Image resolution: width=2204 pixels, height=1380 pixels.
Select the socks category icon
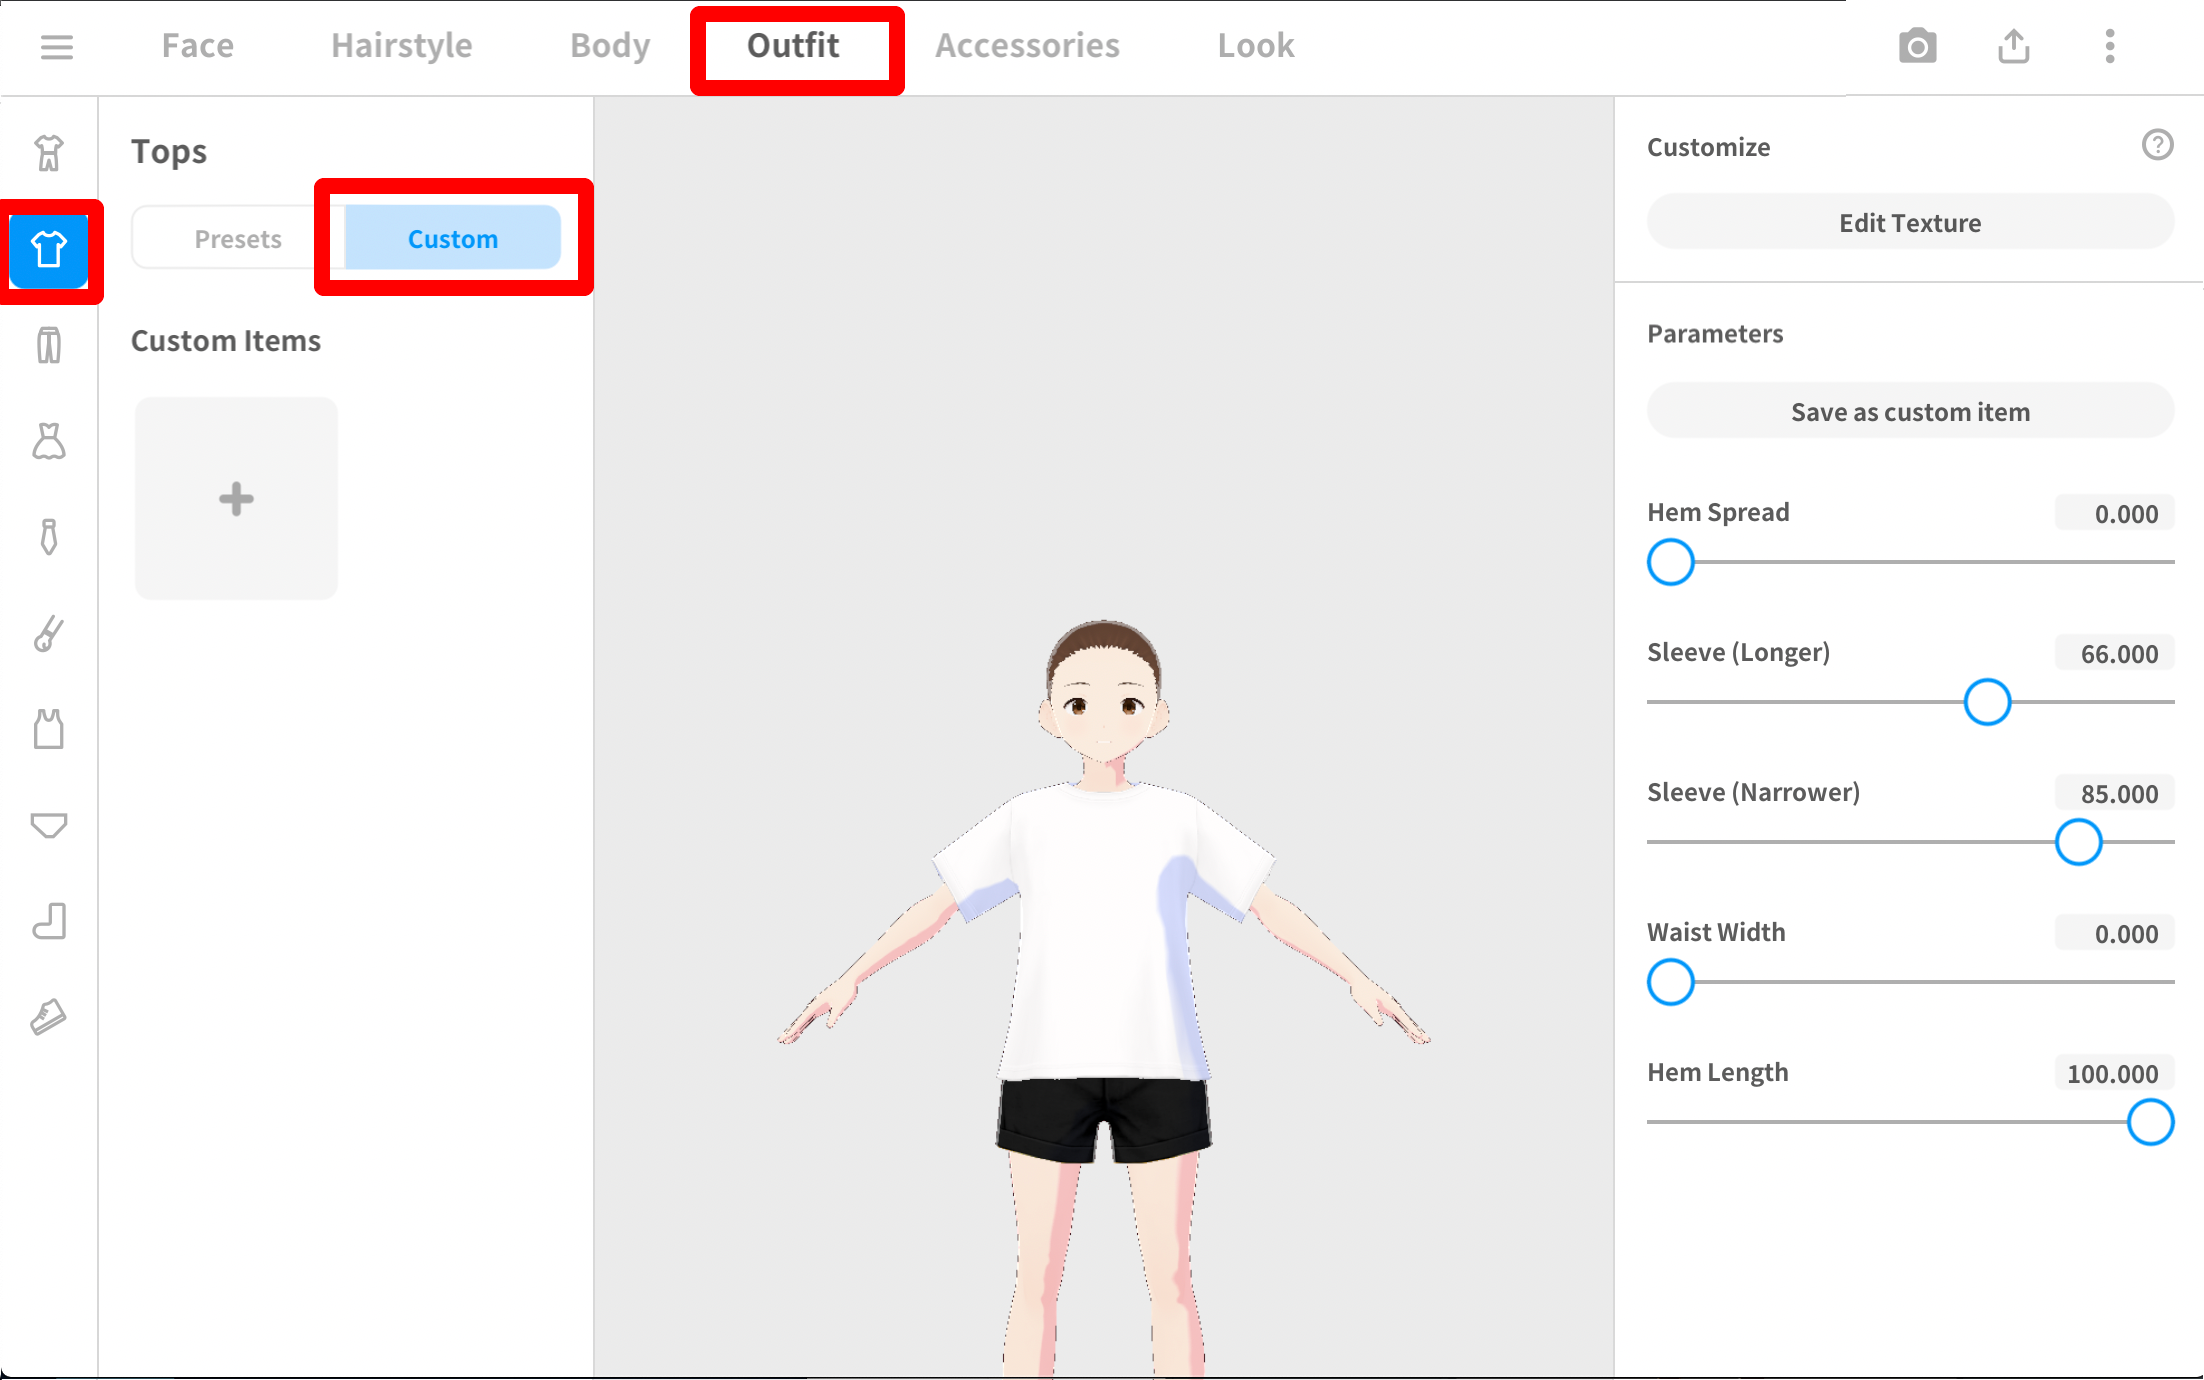(x=49, y=921)
